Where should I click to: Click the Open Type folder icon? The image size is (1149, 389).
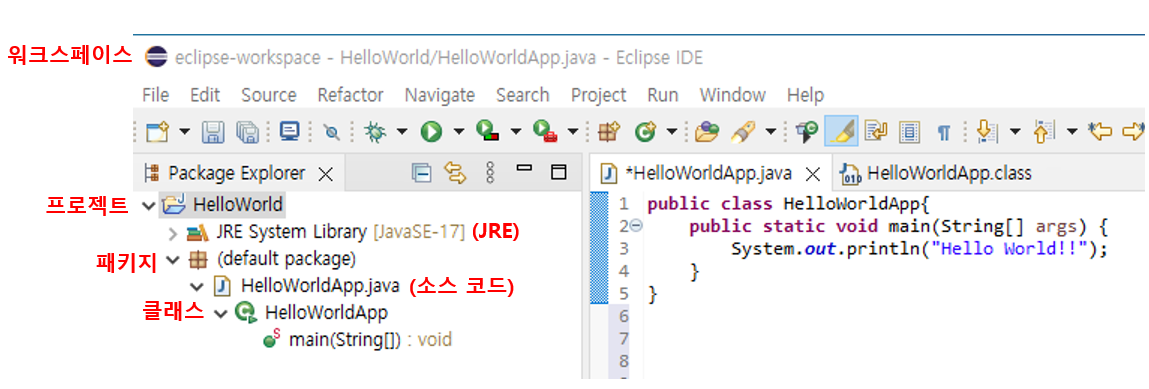click(707, 132)
